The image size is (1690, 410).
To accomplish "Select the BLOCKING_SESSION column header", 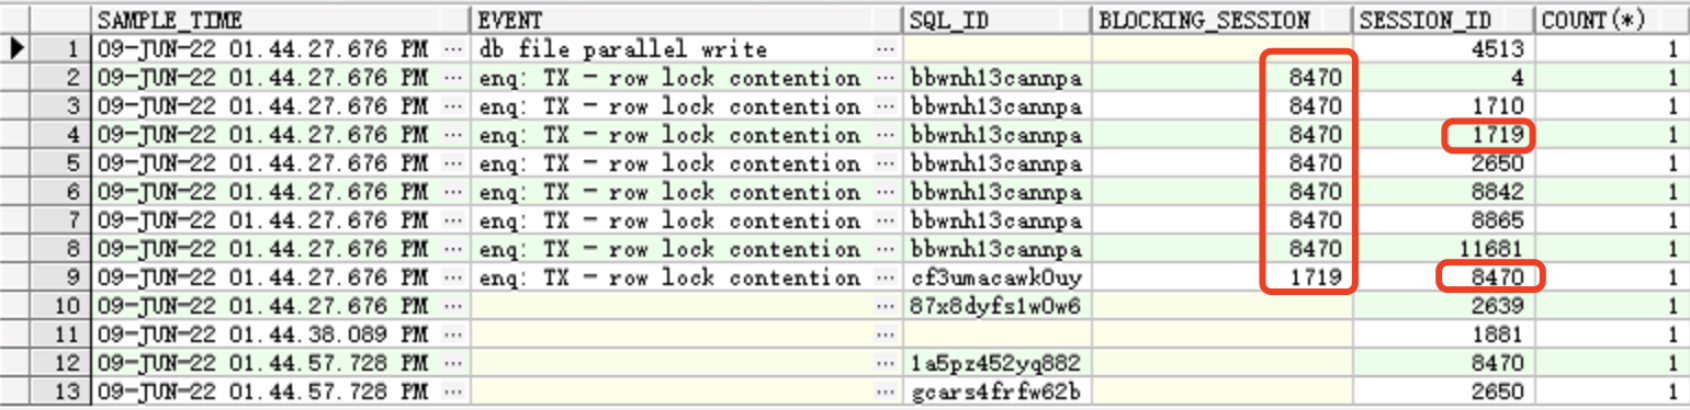I will point(1221,19).
